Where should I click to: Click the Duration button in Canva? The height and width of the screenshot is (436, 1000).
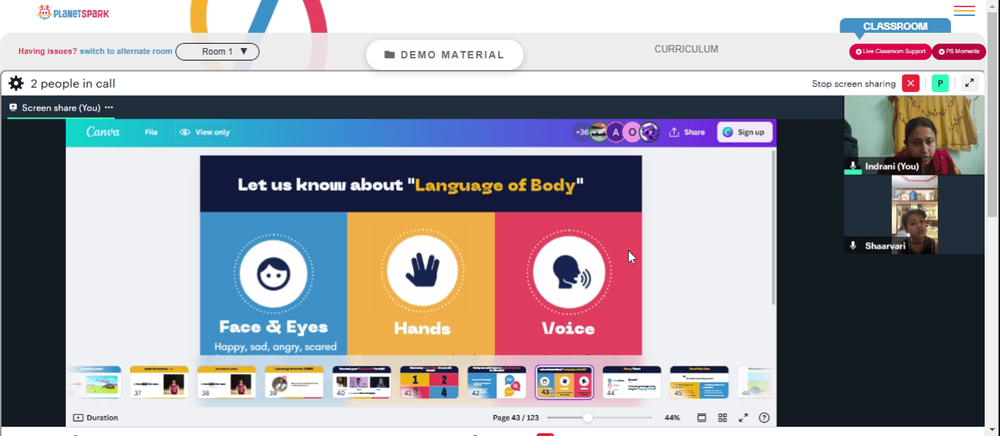[96, 418]
